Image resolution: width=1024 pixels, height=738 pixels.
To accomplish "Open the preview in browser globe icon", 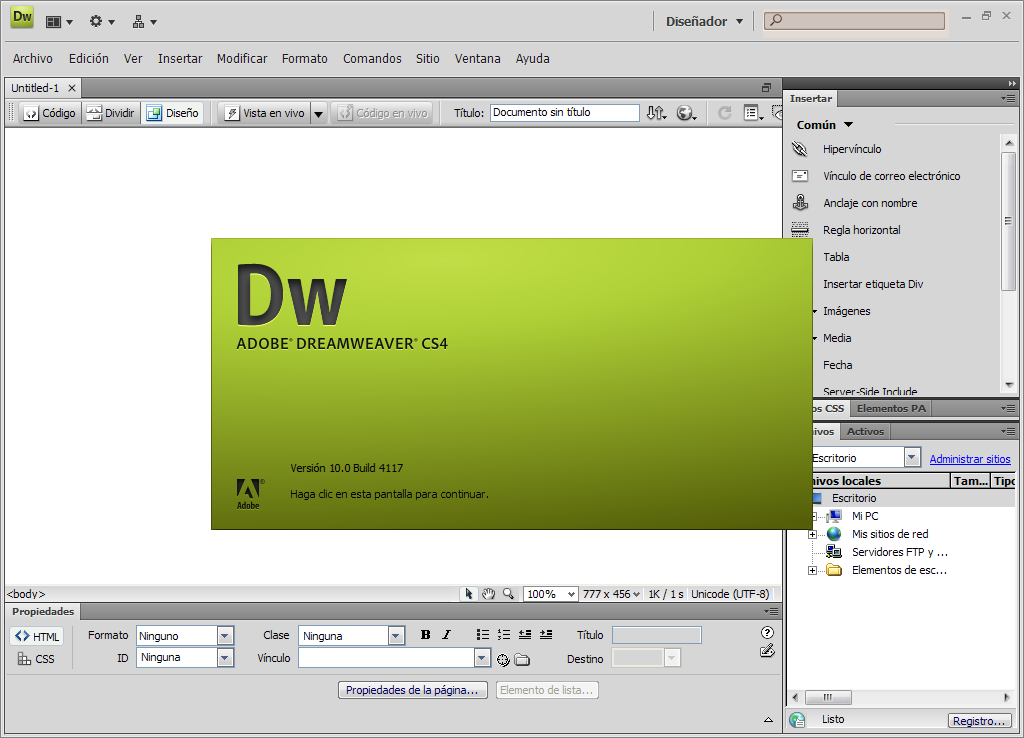I will point(686,113).
